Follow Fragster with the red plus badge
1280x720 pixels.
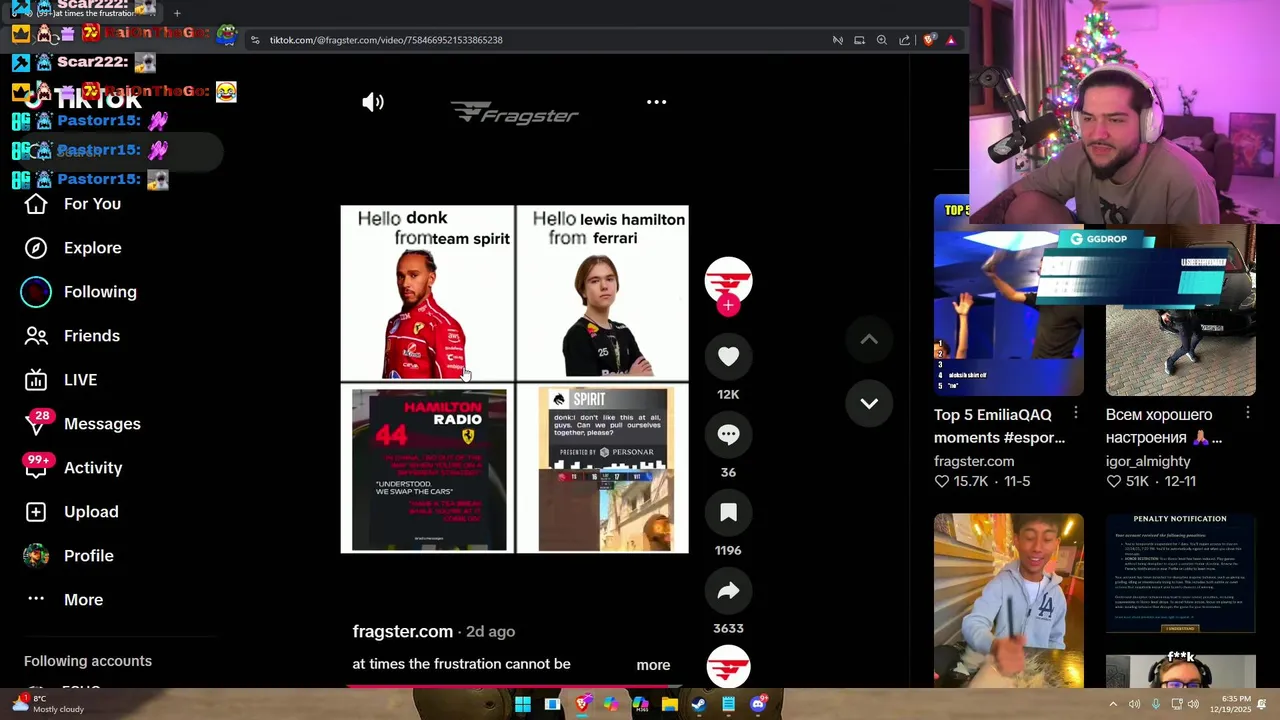coord(728,305)
